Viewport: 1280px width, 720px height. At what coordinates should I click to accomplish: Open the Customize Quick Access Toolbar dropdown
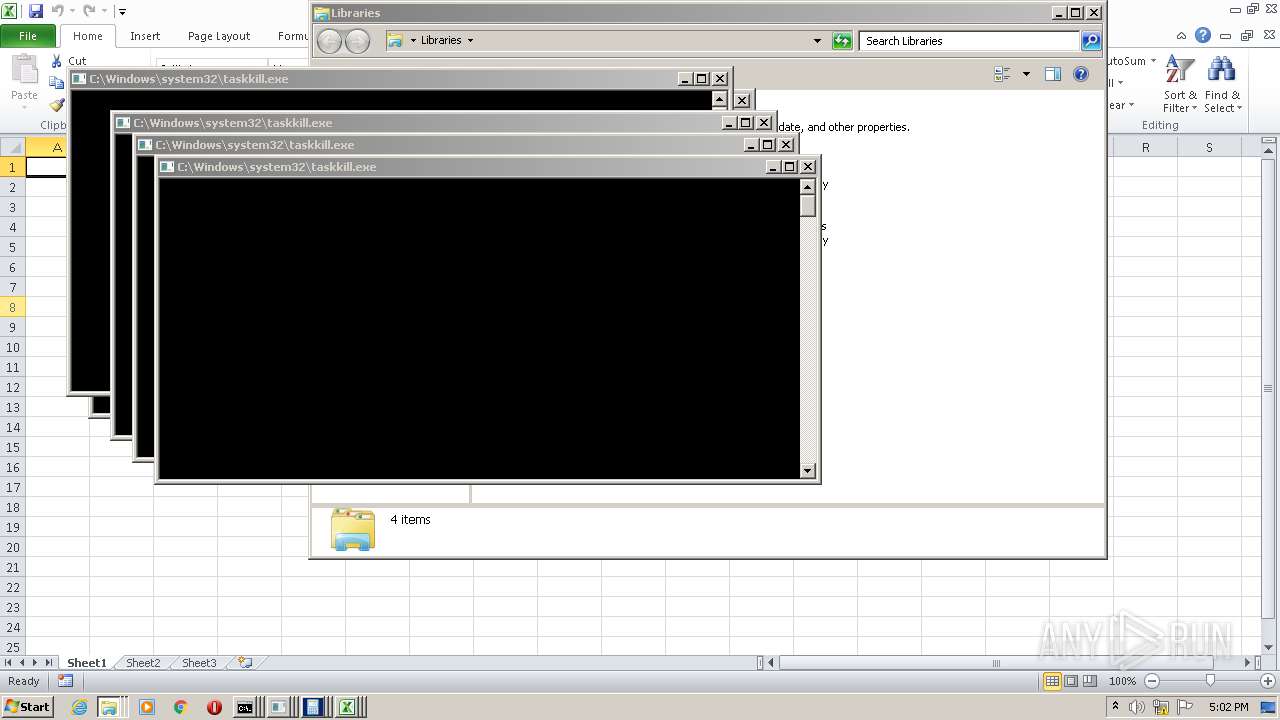pos(122,12)
